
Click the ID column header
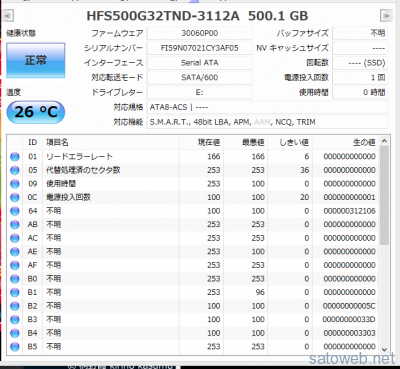click(x=32, y=142)
